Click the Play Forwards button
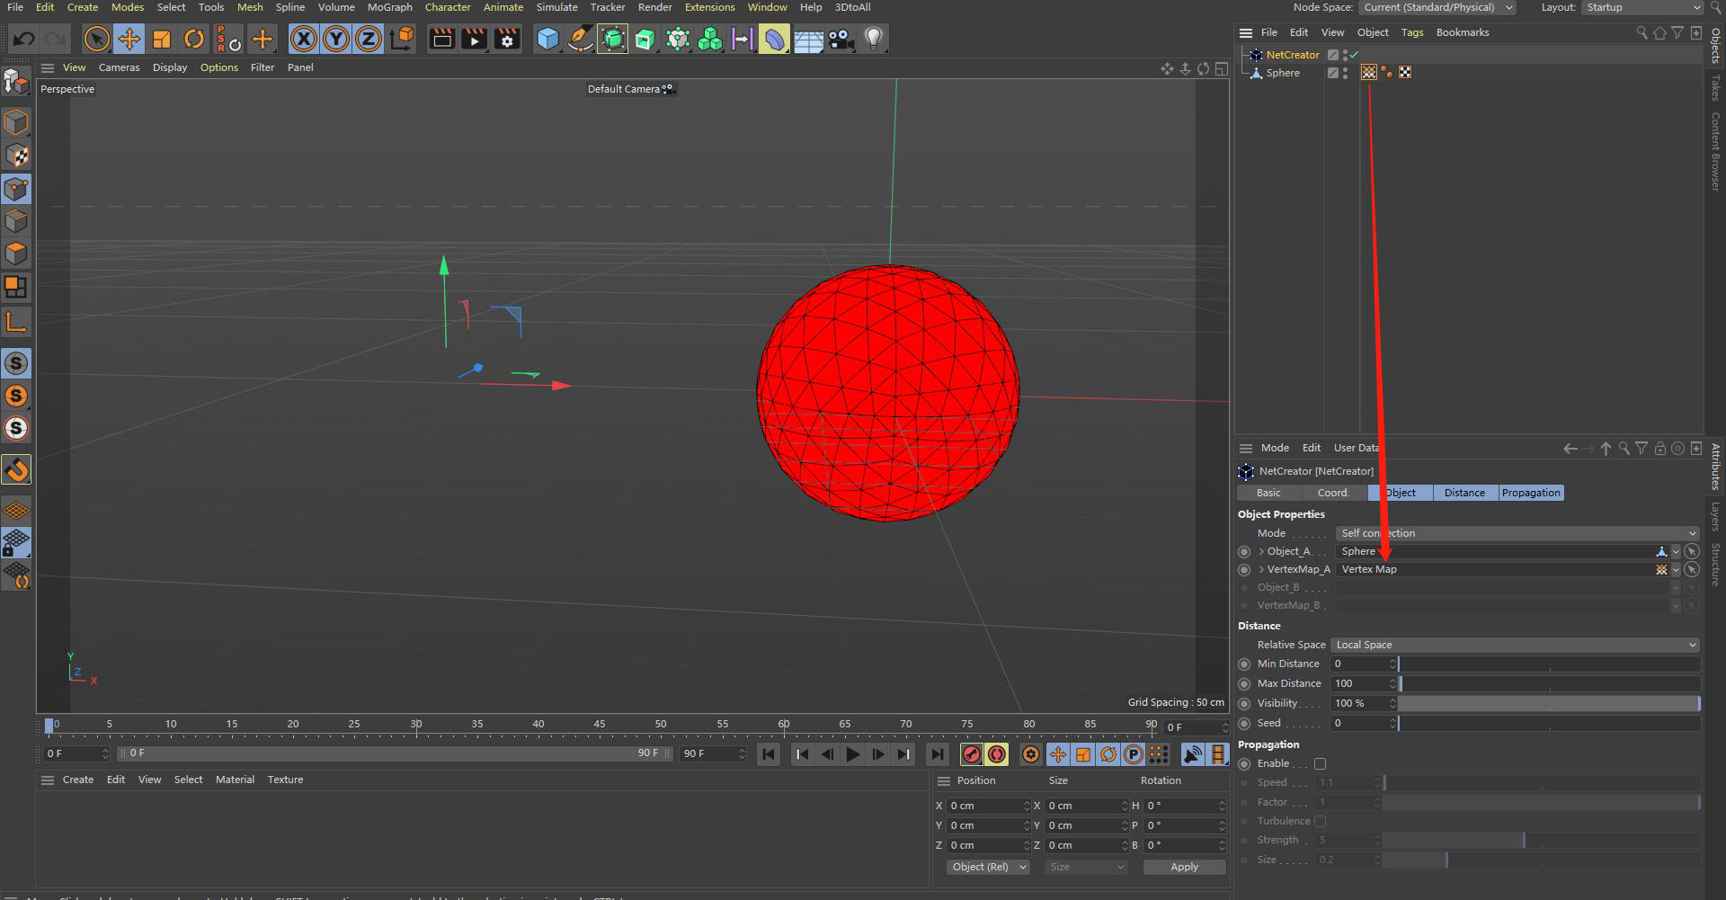Viewport: 1726px width, 900px height. (852, 755)
